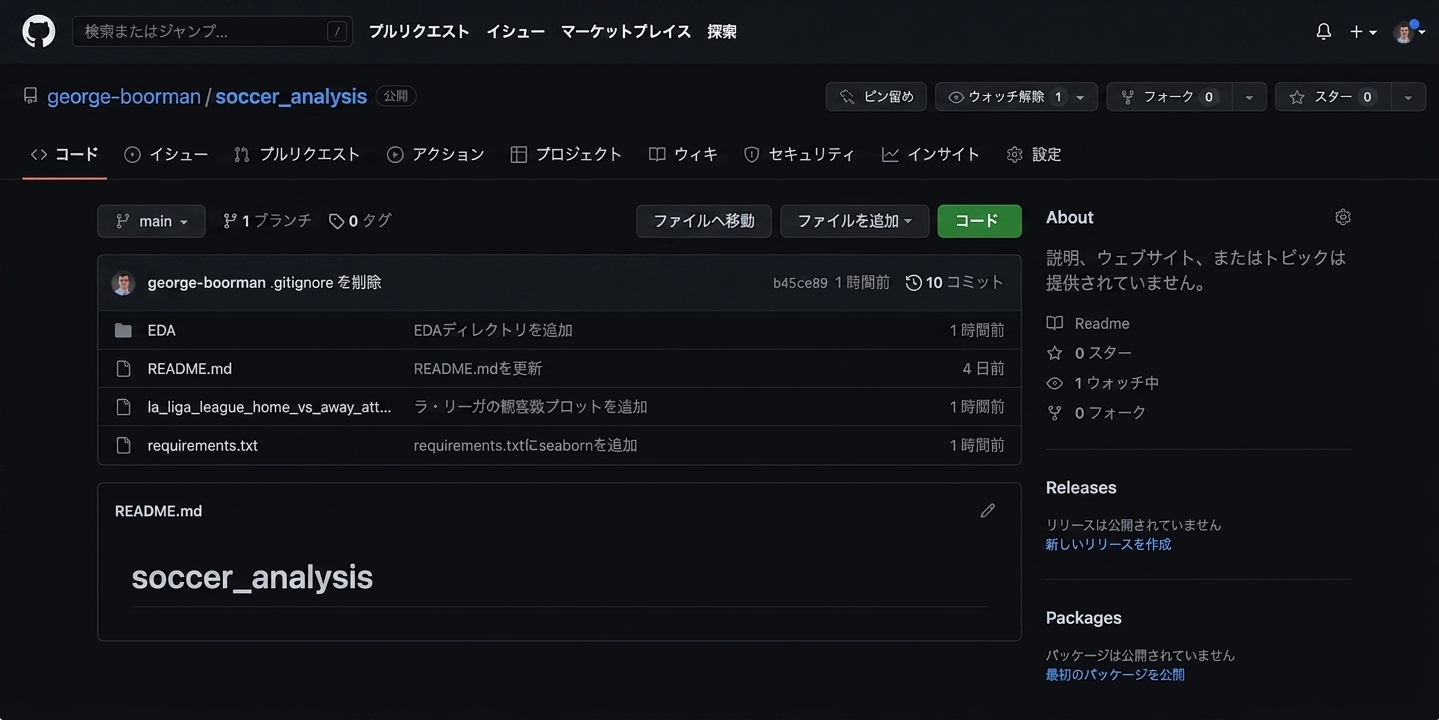Click the README.md file icon
The image size is (1439, 720).
click(123, 369)
